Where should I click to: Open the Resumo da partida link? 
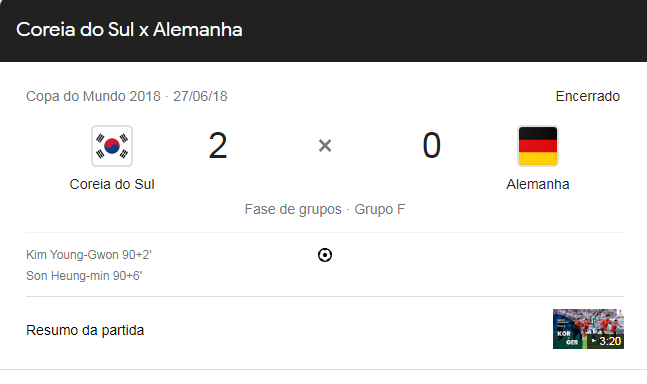point(85,330)
